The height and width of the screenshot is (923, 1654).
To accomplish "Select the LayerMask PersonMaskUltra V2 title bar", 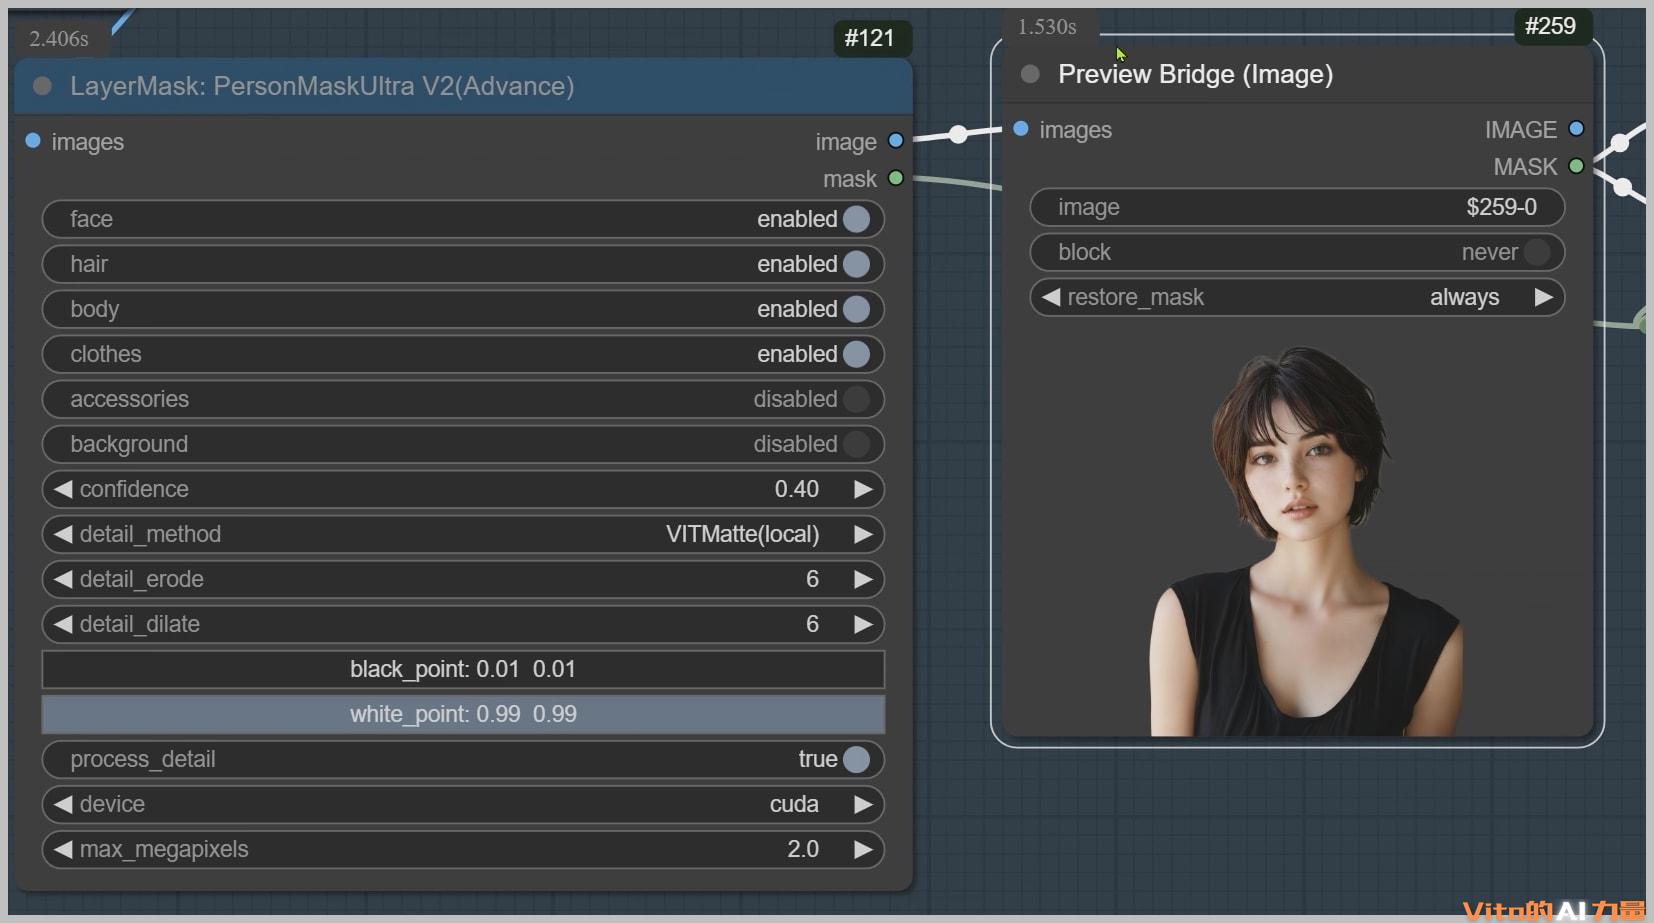I will point(463,86).
